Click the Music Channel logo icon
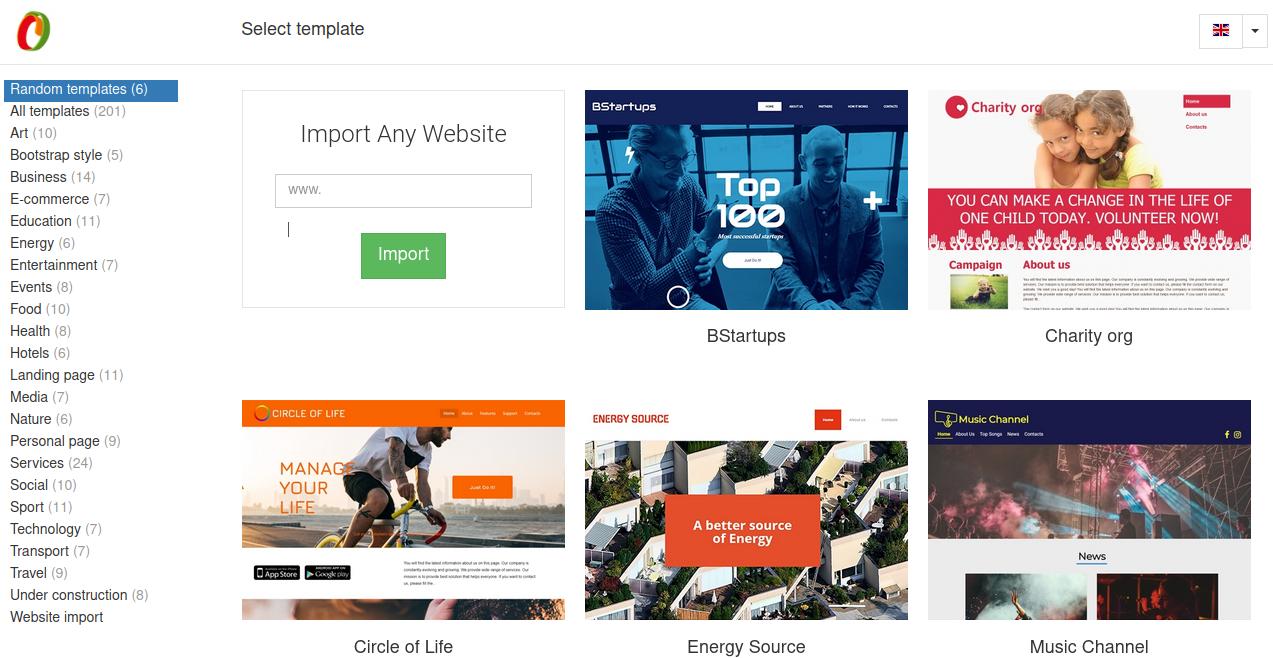 point(945,419)
